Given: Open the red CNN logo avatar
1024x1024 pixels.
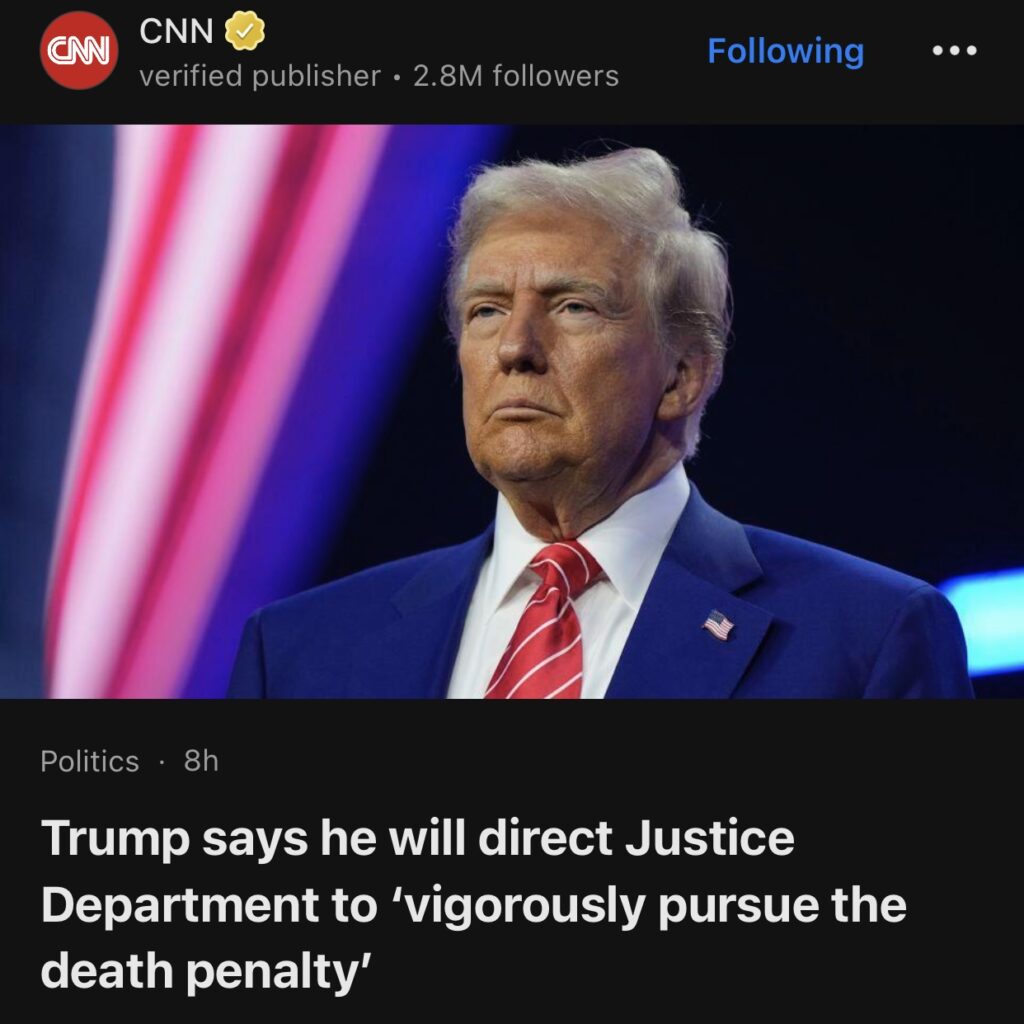Looking at the screenshot, I should click(79, 50).
